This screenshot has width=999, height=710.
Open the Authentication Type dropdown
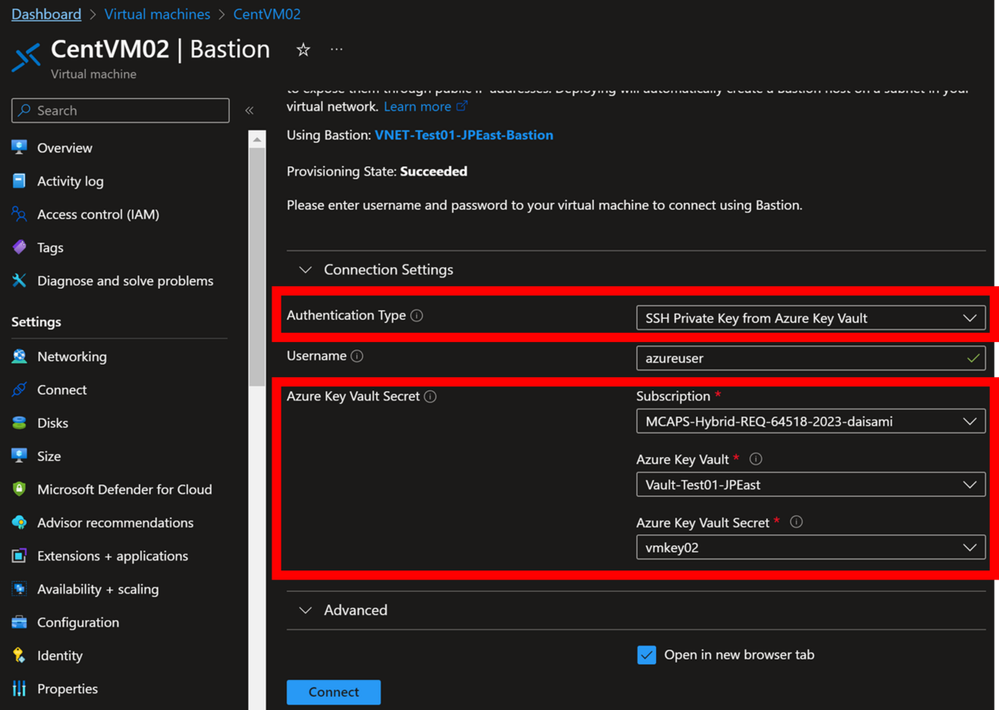point(810,318)
